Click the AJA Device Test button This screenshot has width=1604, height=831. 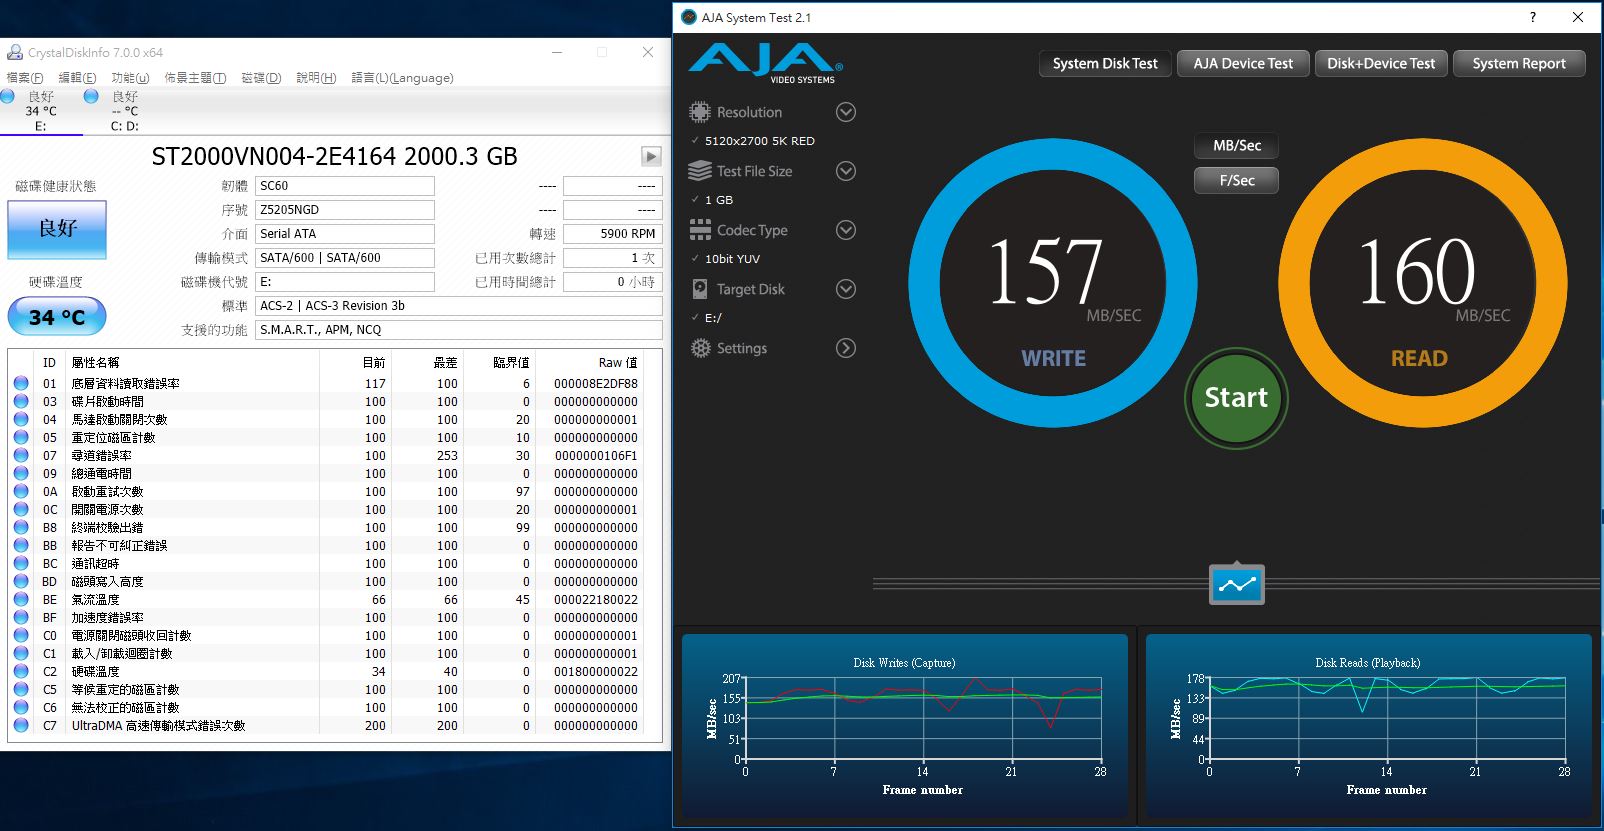(1243, 64)
